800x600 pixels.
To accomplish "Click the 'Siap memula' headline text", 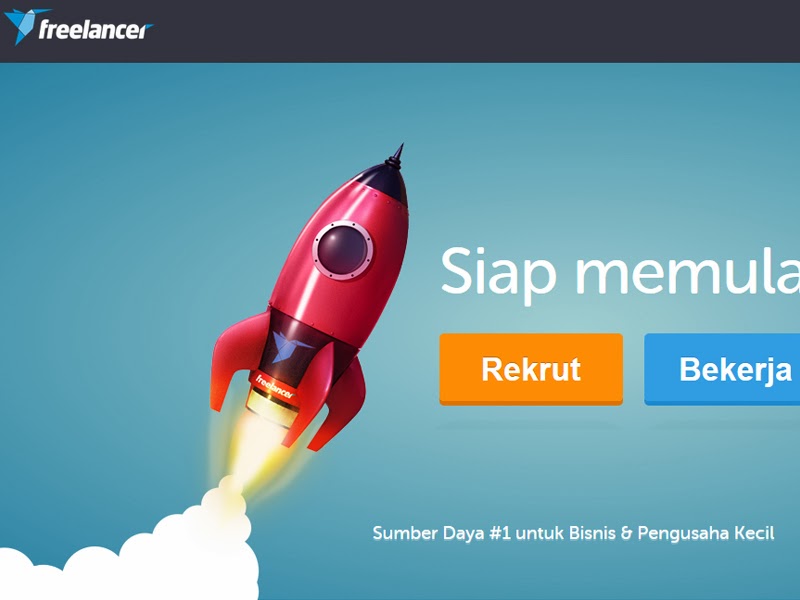I will click(620, 273).
